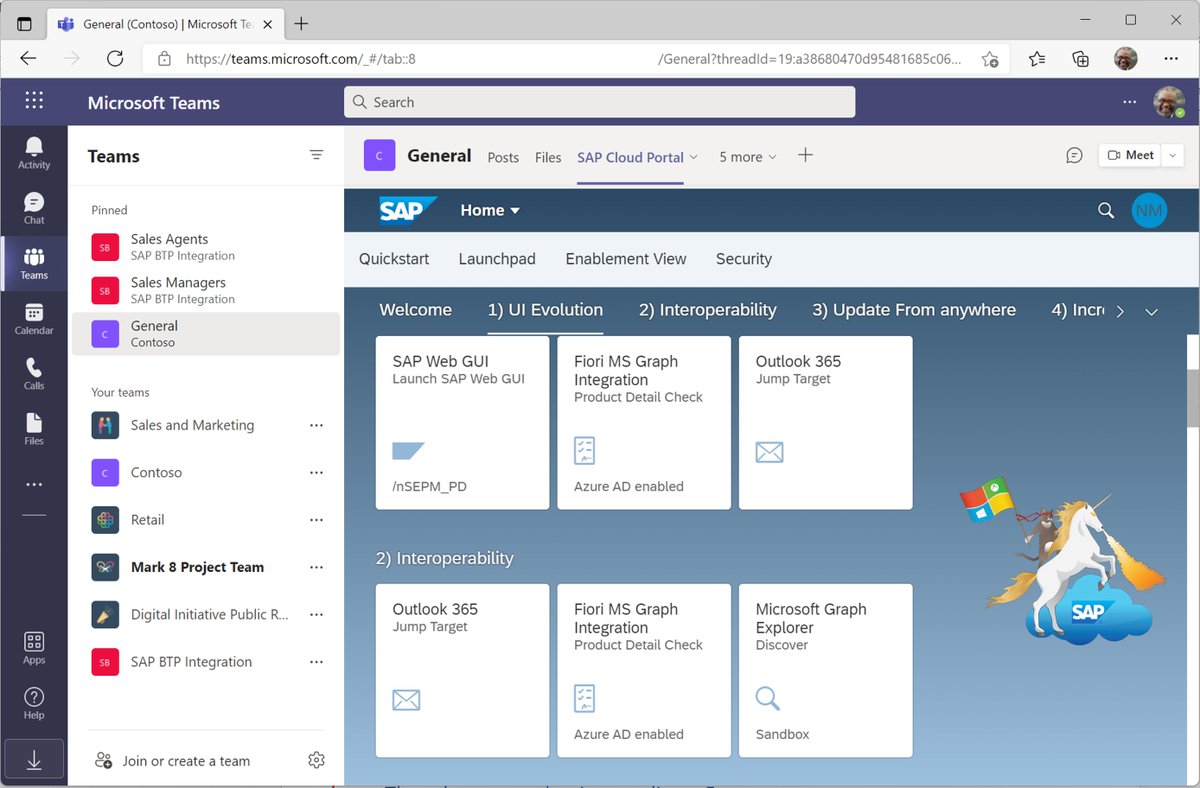The width and height of the screenshot is (1200, 788).
Task: Click the Teams search box
Action: [x=599, y=102]
